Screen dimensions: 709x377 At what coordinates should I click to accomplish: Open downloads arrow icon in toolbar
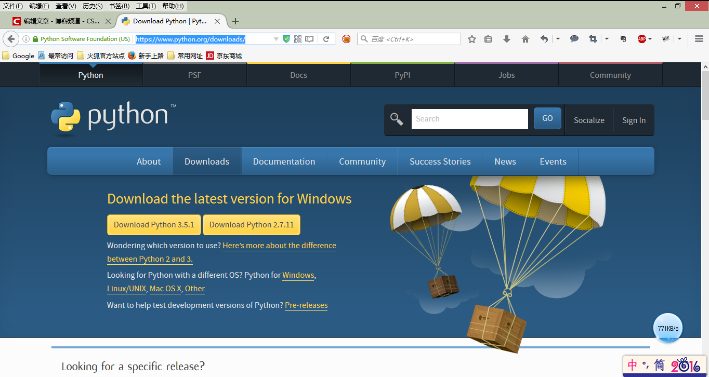[x=507, y=39]
